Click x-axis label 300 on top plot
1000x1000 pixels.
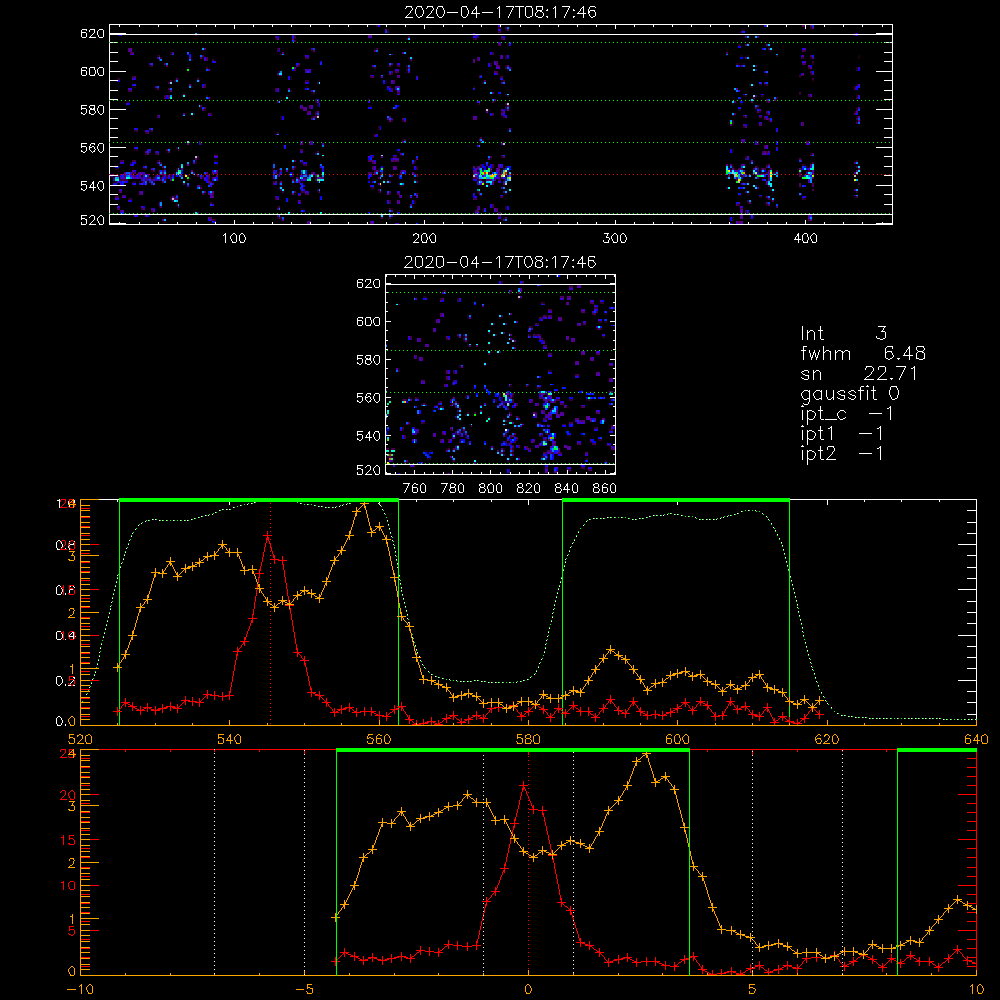[x=615, y=239]
